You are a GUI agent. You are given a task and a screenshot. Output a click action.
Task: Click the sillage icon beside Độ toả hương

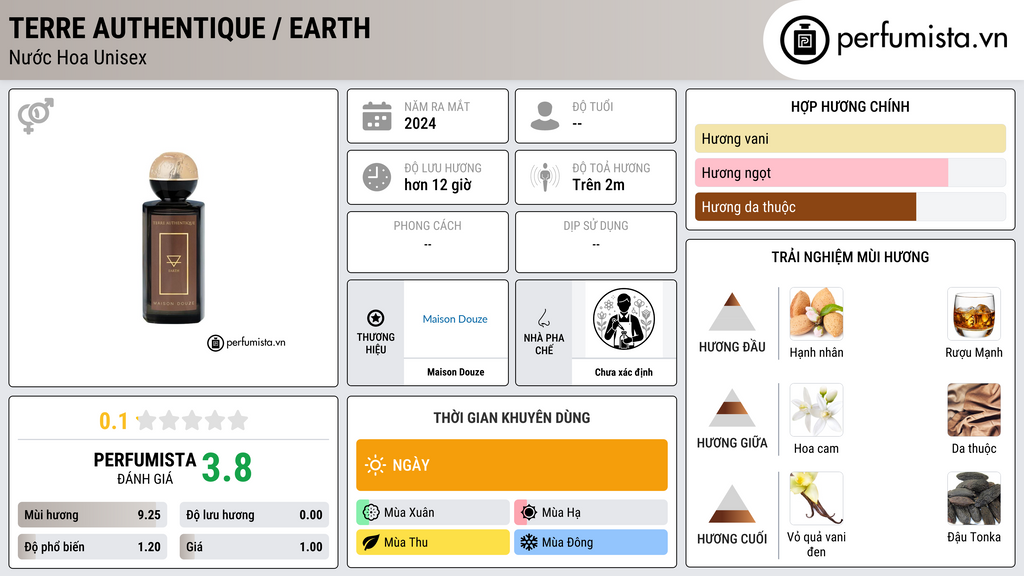click(545, 177)
